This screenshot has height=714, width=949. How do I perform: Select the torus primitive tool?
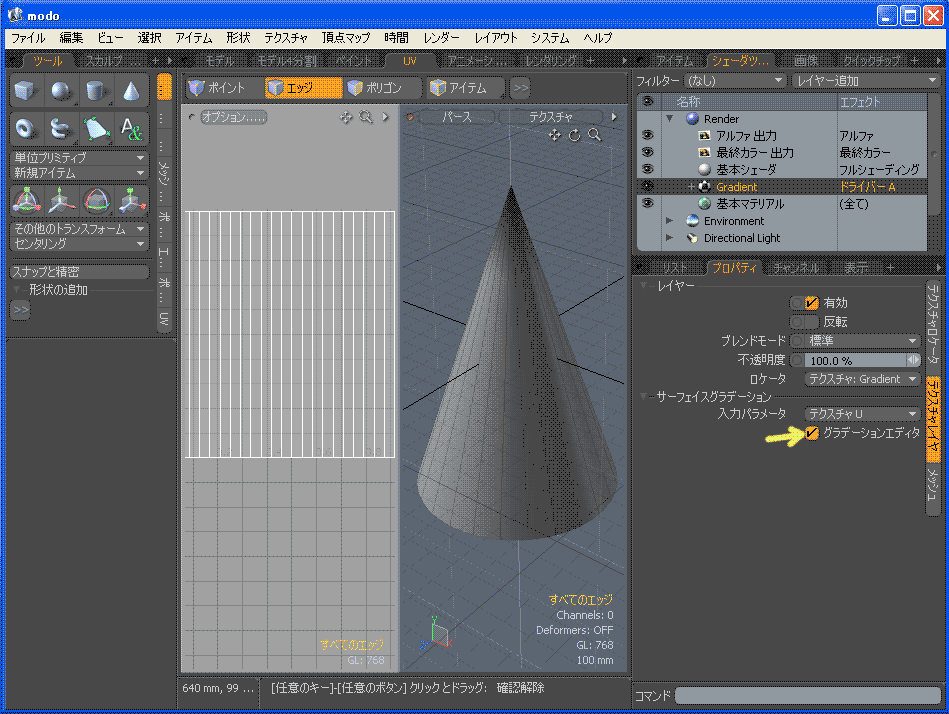[x=25, y=128]
